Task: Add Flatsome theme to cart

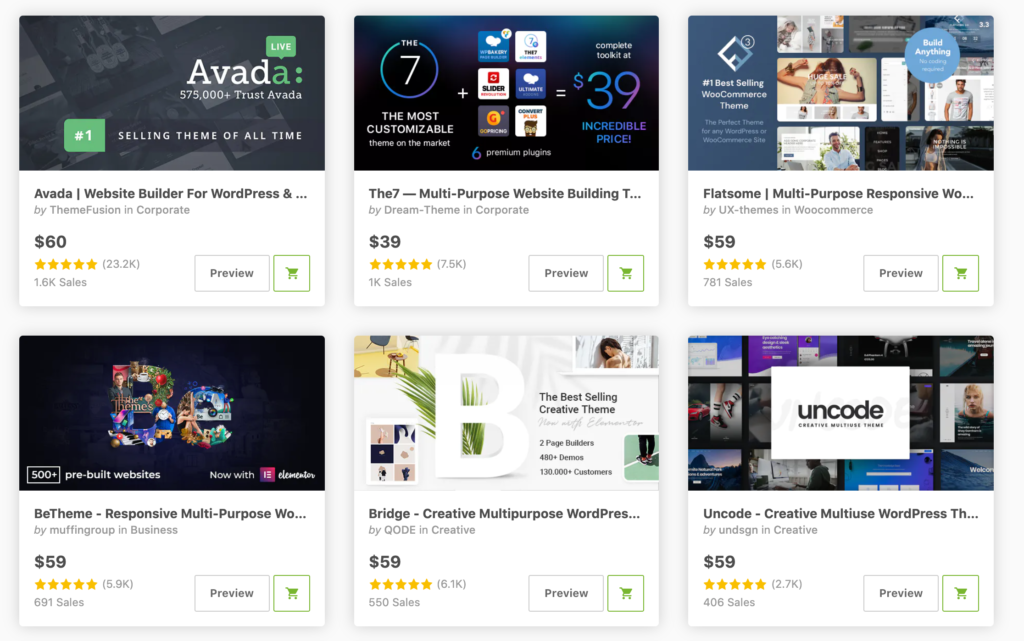Action: pos(960,273)
